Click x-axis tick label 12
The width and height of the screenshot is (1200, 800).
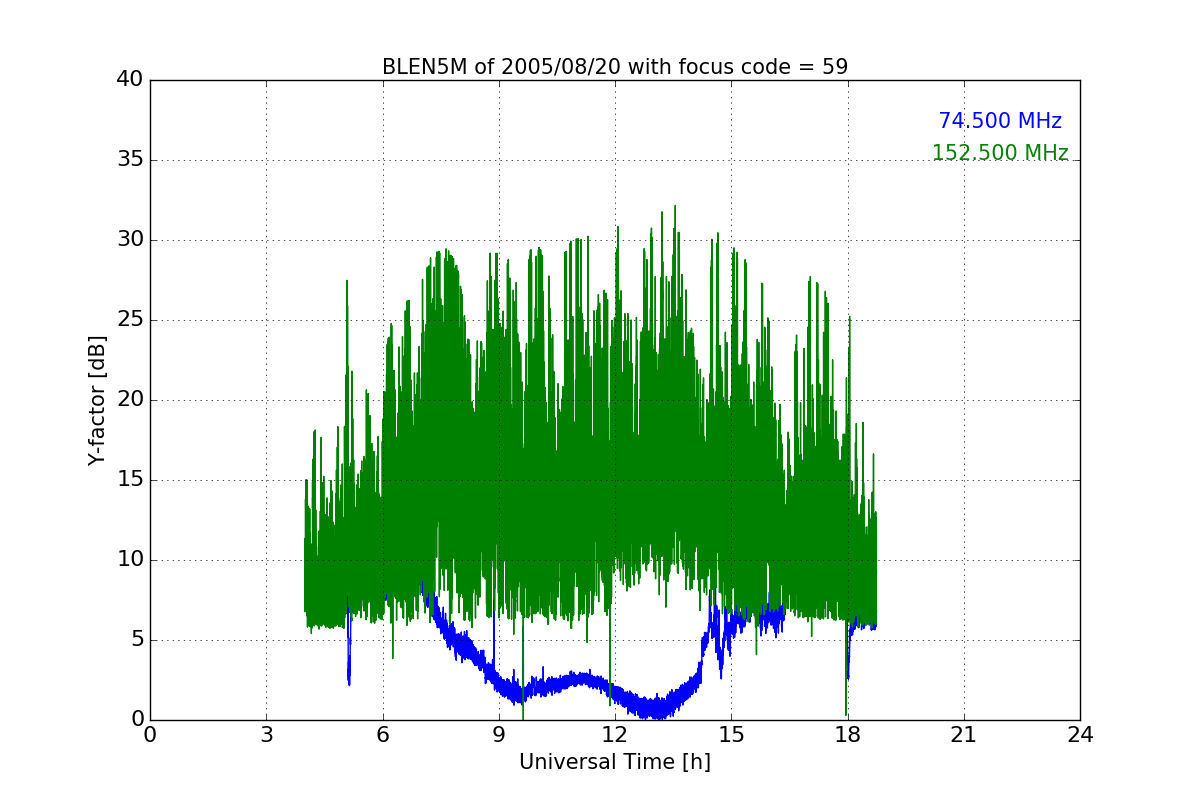(615, 734)
